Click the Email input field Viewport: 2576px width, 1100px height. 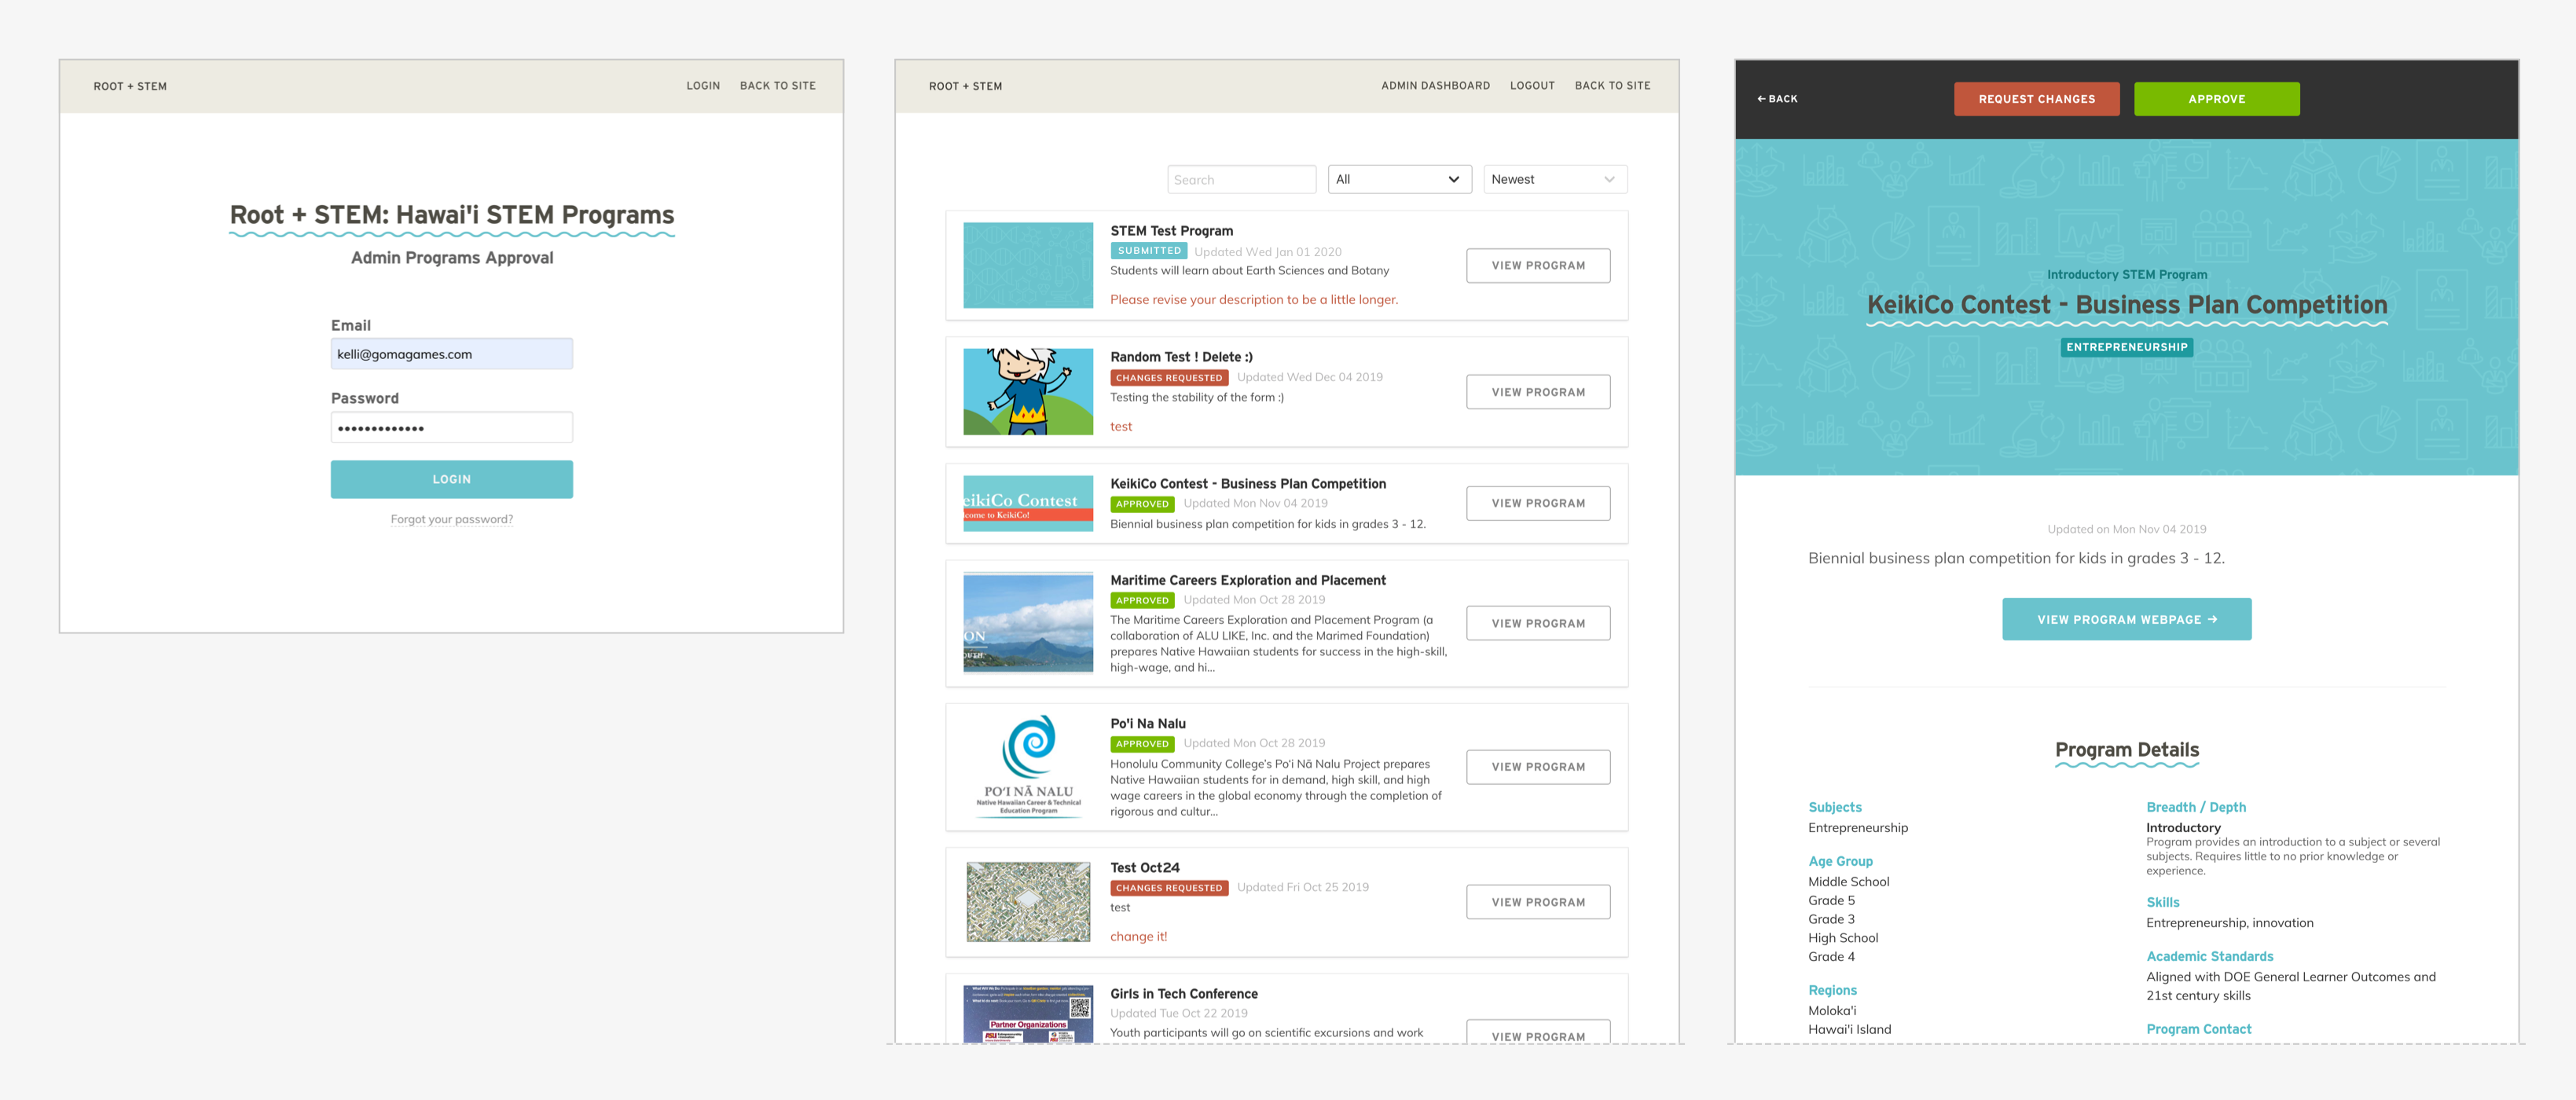coord(451,354)
